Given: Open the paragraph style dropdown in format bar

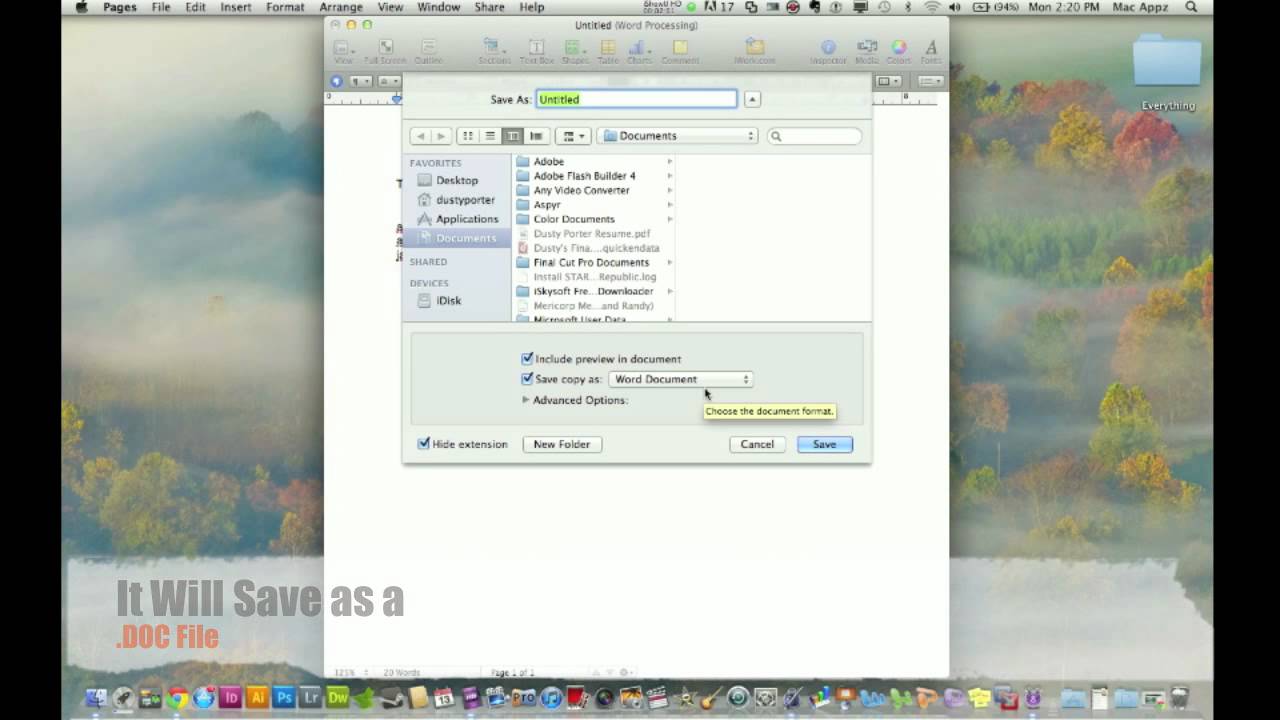Looking at the screenshot, I should coord(361,81).
